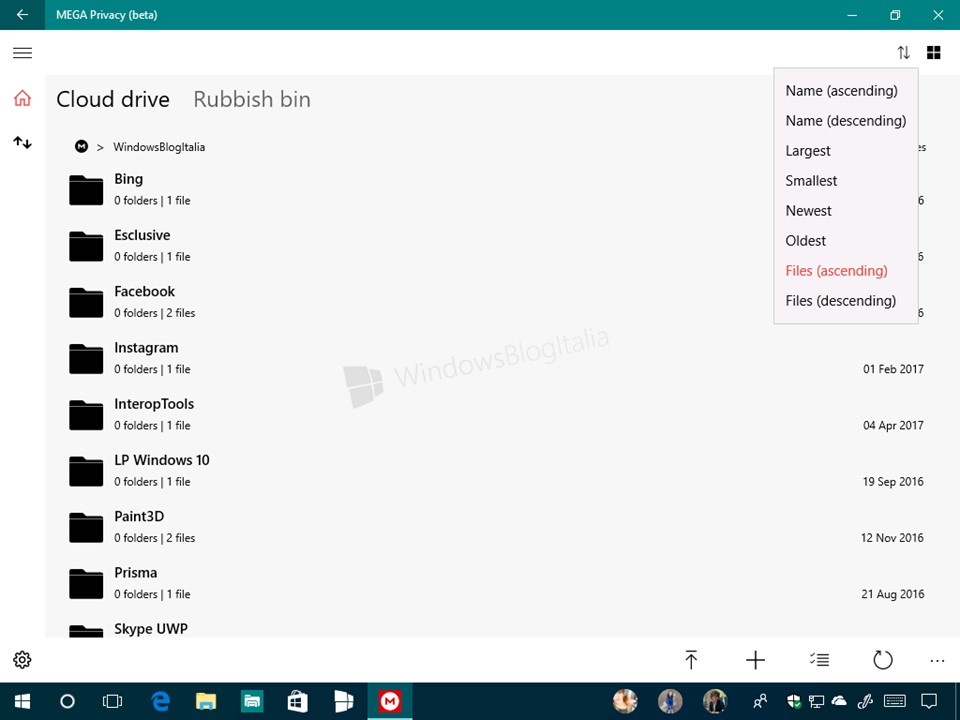Click the Prisma folder name
This screenshot has width=960, height=720.
(x=136, y=573)
